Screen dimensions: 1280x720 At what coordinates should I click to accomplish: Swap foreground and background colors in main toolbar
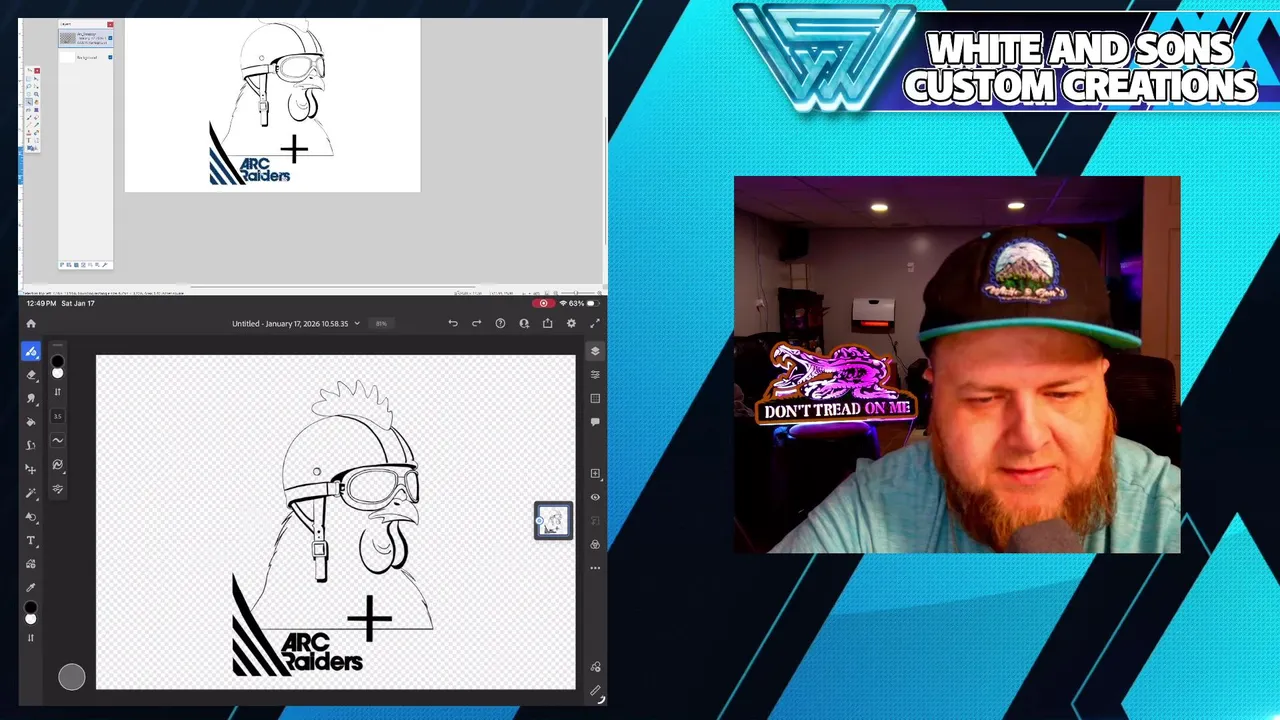click(31, 637)
